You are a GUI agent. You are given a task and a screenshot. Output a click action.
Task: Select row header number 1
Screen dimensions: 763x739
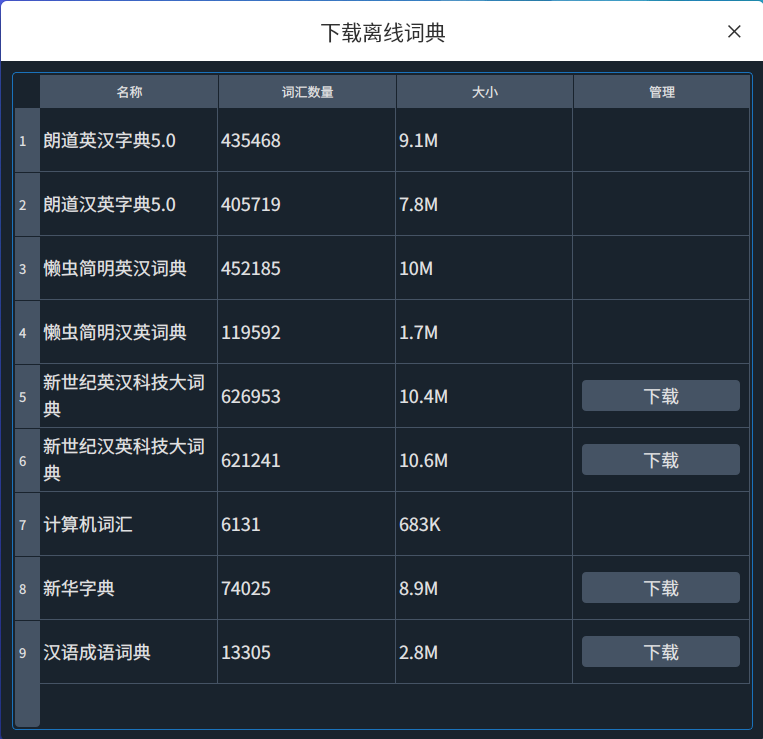(x=27, y=140)
